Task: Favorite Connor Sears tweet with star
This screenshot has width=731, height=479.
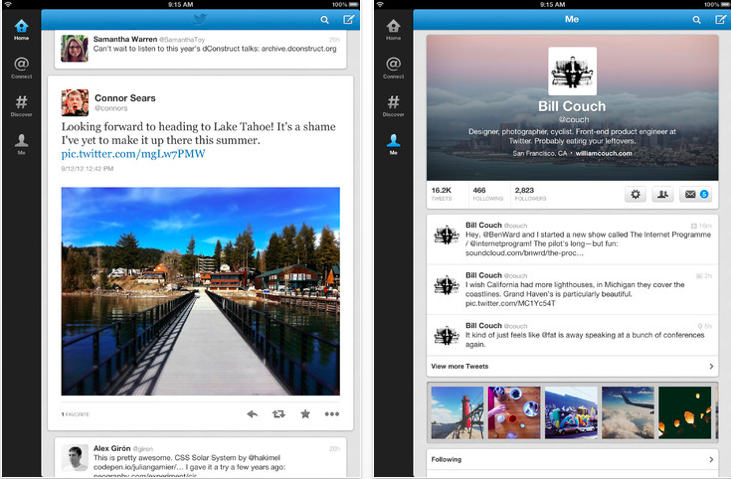Action: [305, 414]
